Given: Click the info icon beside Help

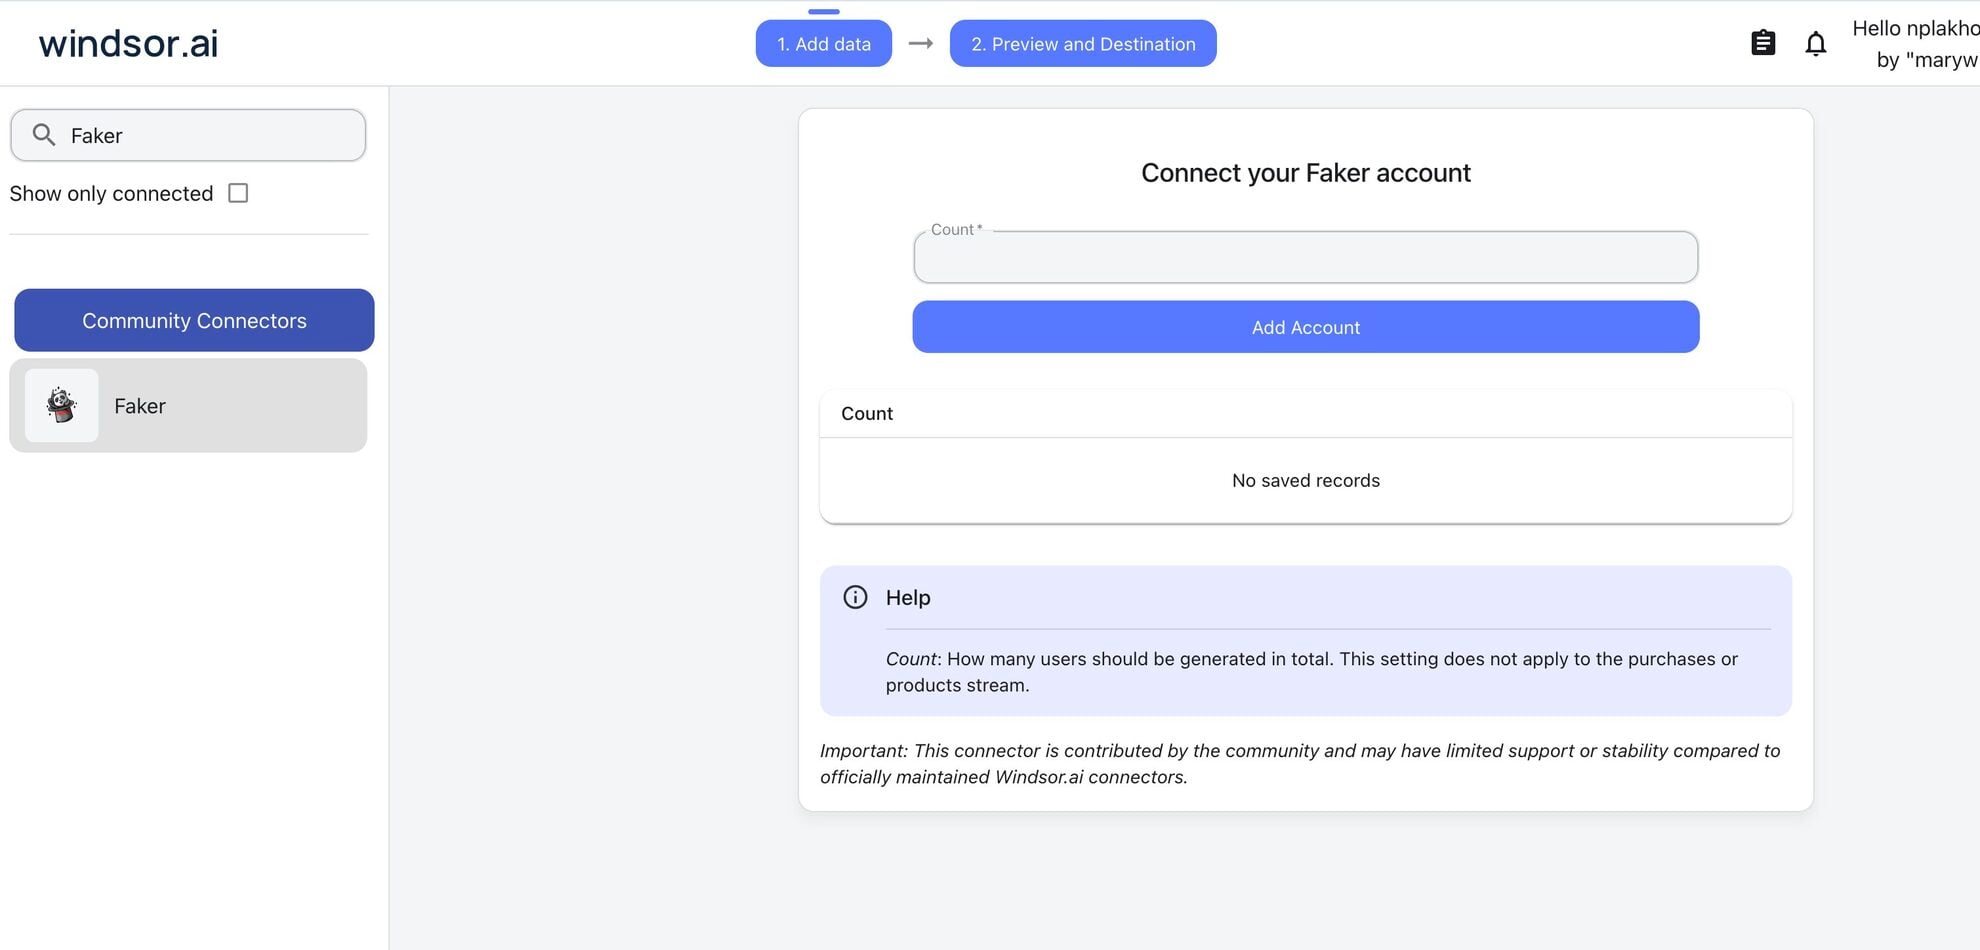Looking at the screenshot, I should pos(855,597).
